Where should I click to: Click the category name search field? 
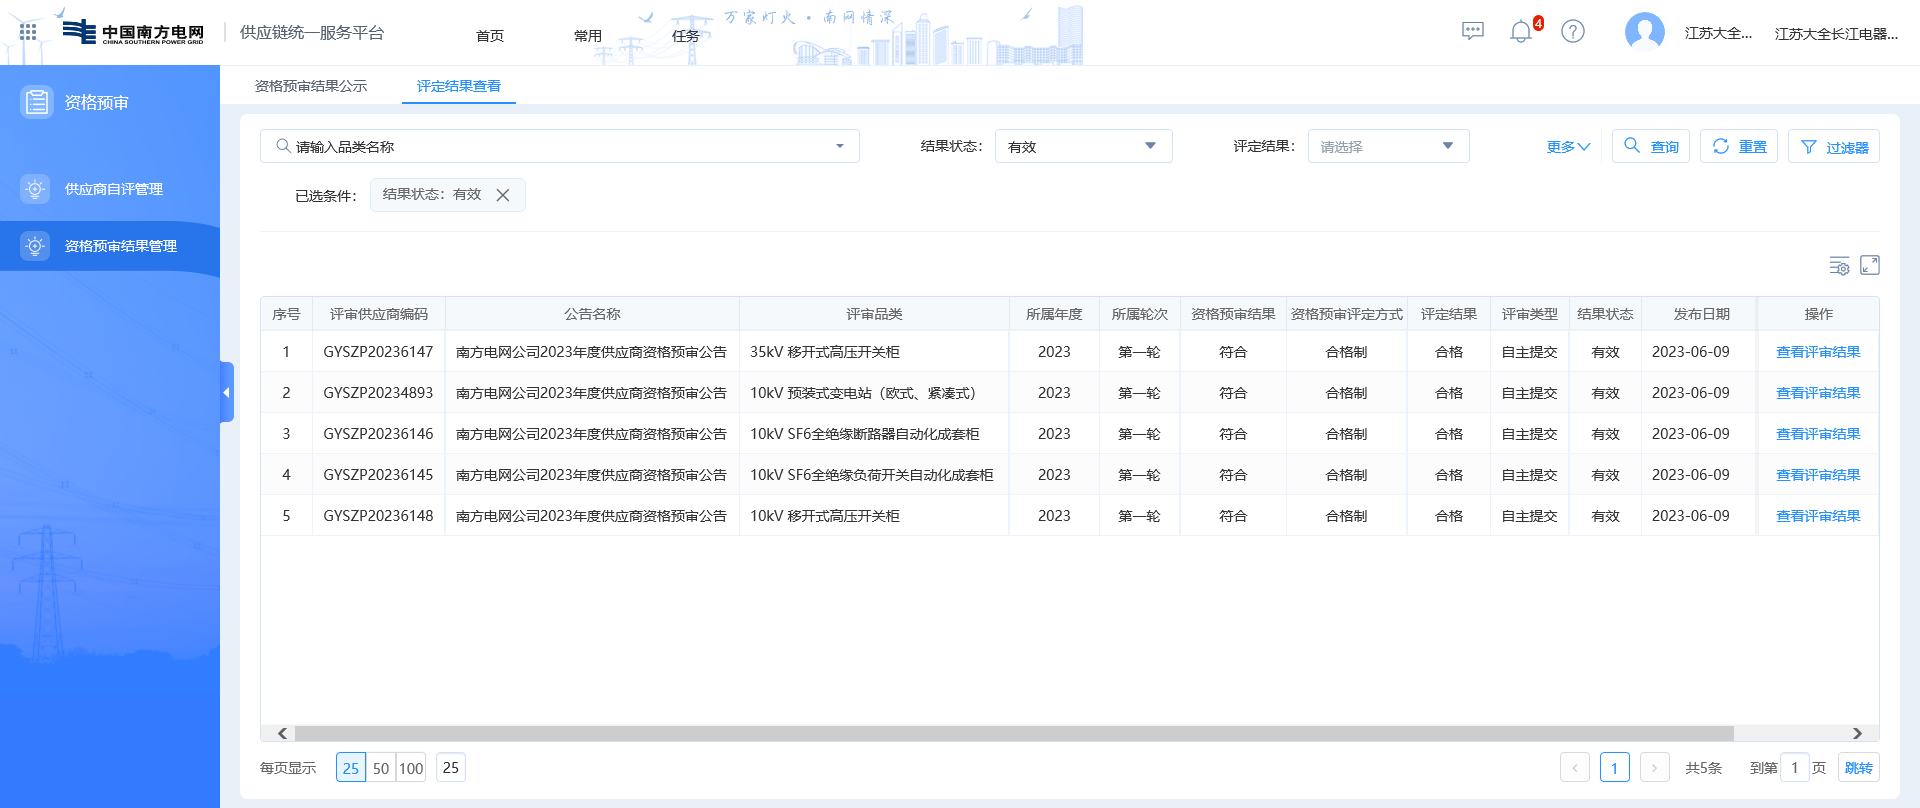560,146
